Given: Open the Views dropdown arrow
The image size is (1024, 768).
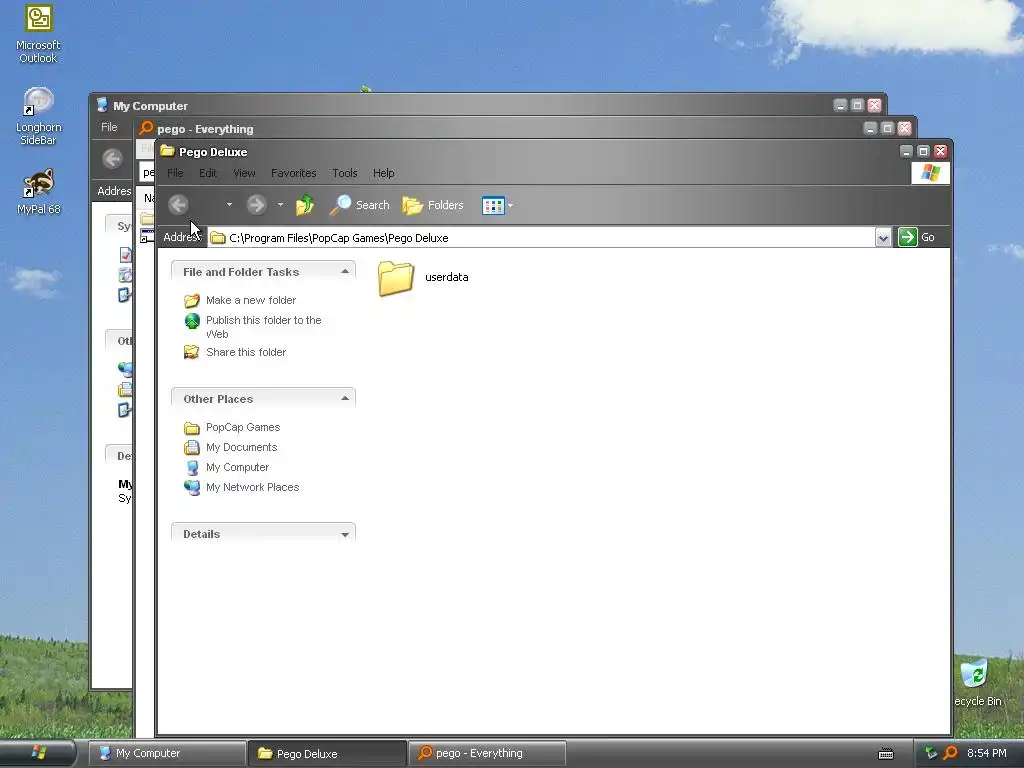Looking at the screenshot, I should [510, 206].
